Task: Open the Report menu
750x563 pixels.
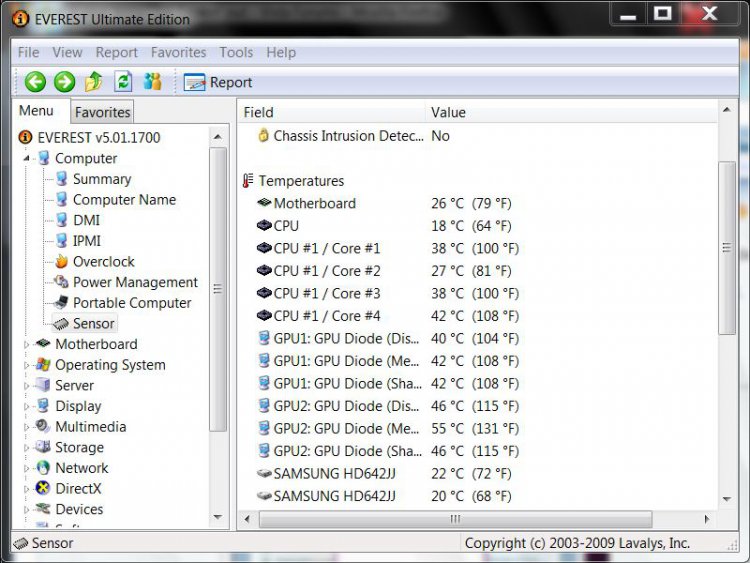Action: tap(116, 52)
